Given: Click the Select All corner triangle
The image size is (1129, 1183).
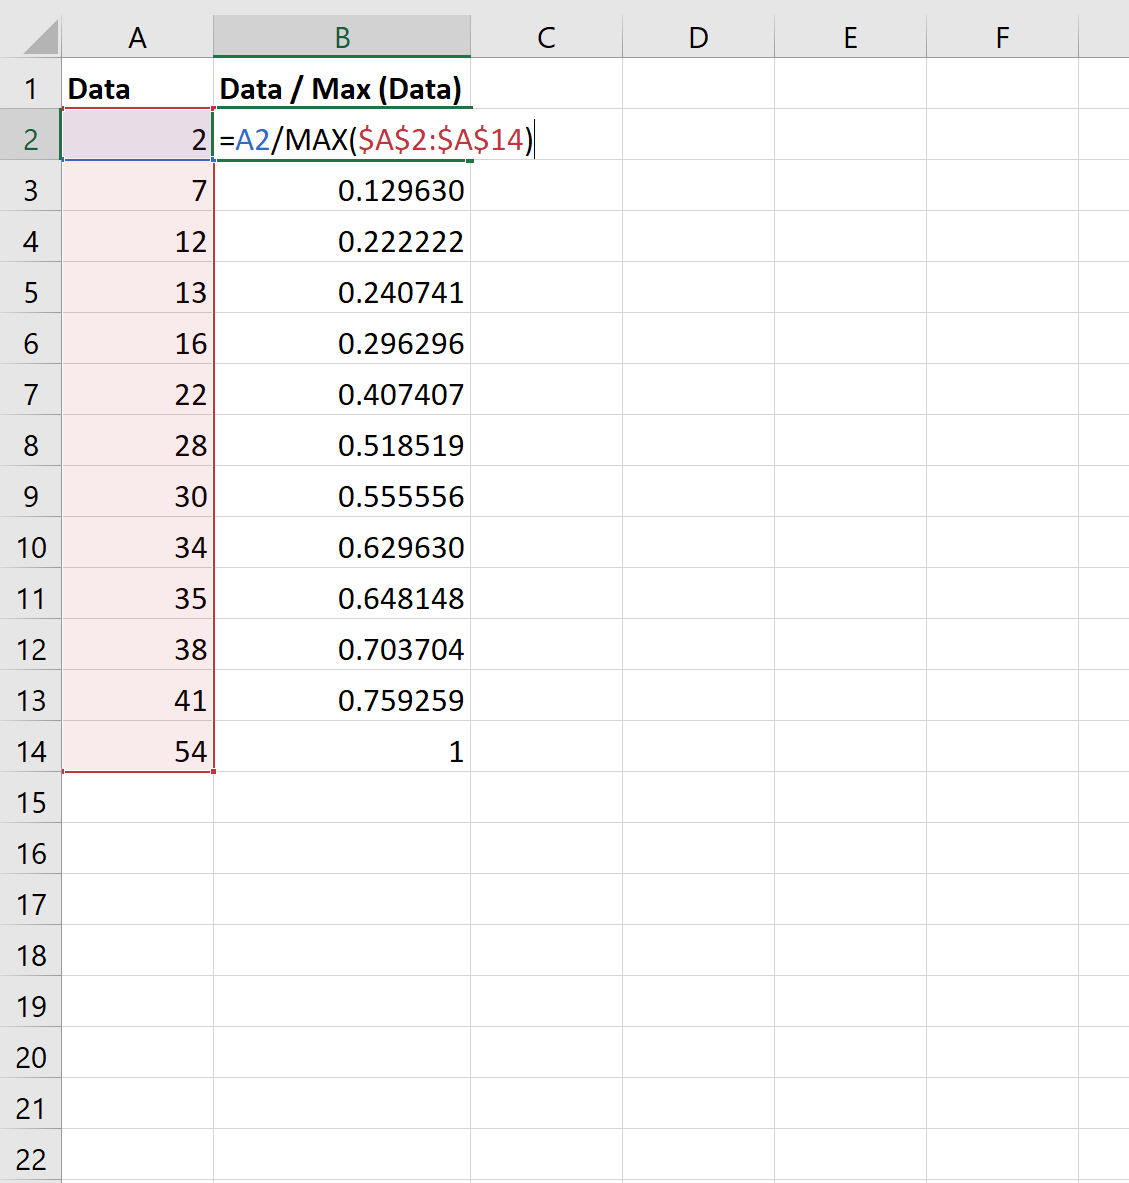Looking at the screenshot, I should click(41, 38).
